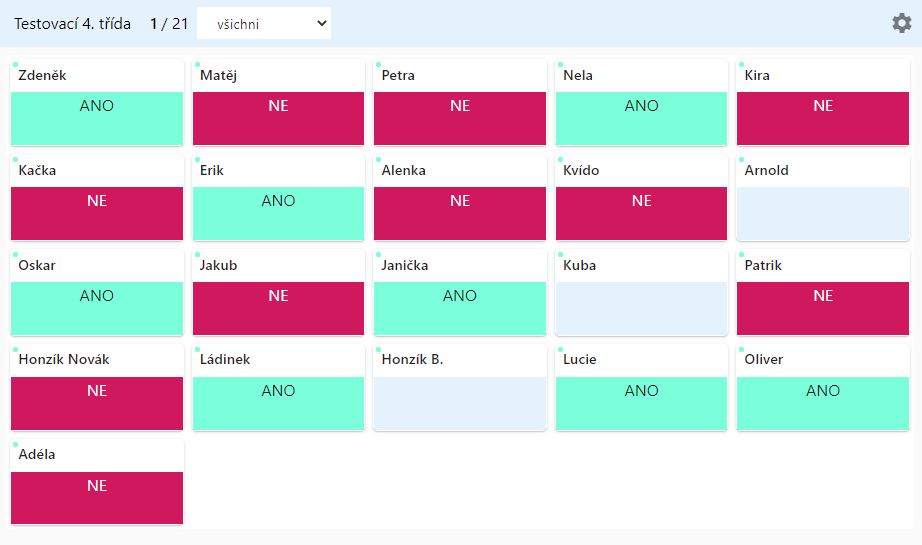Select Oliver's ANO response
922x545 pixels.
coord(823,403)
